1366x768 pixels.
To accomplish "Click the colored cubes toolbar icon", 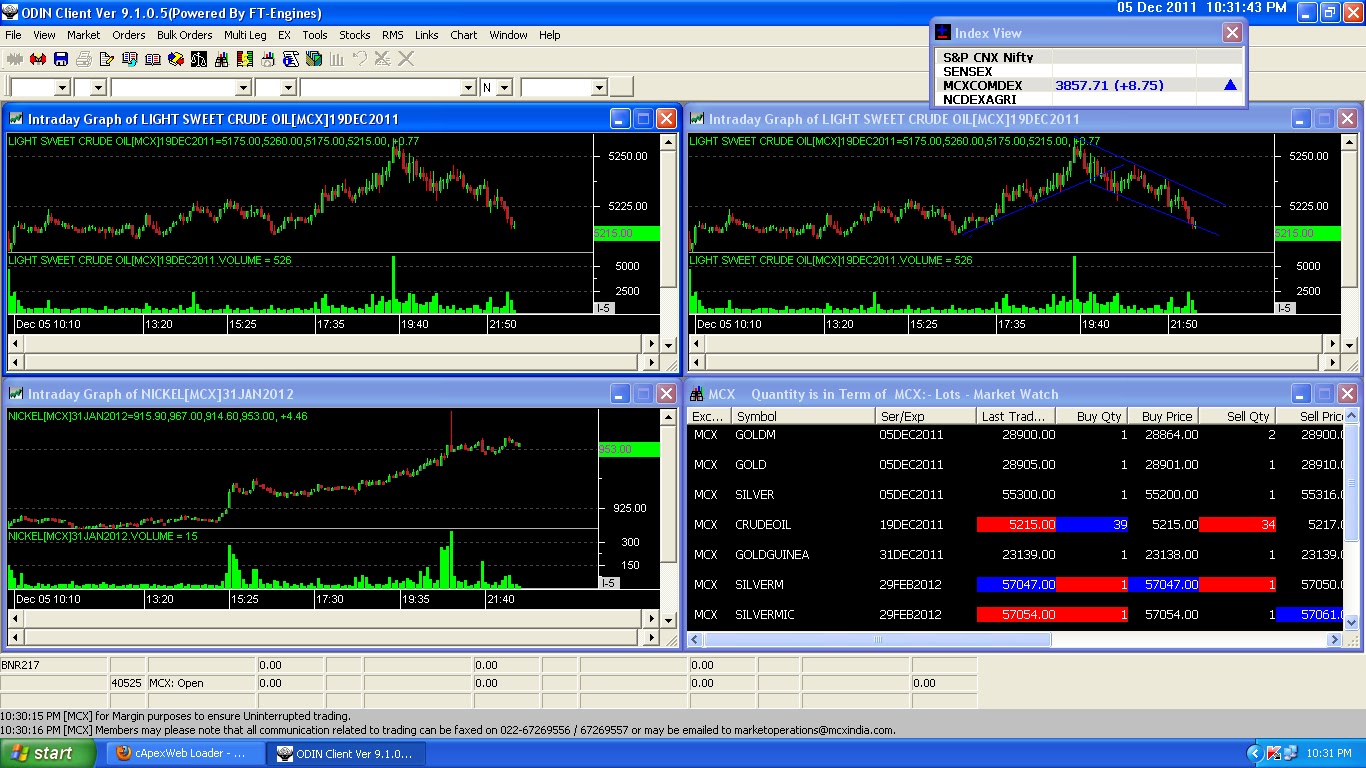I will click(176, 59).
